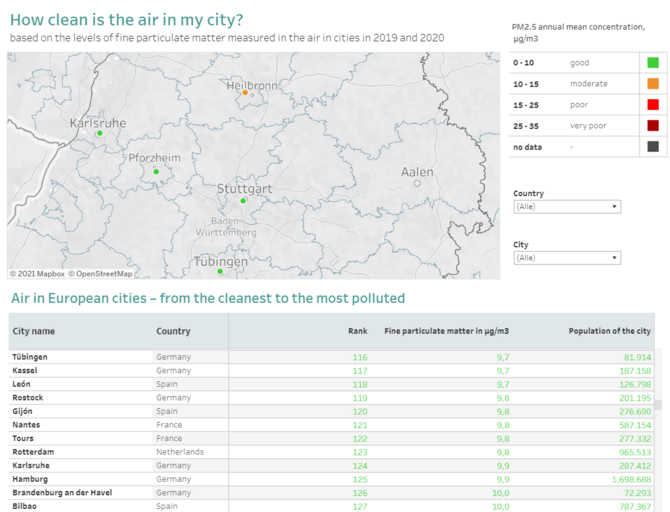Viewport: 670px width, 512px height.
Task: Open the OpenStreetMap attribution link
Action: pos(101,274)
